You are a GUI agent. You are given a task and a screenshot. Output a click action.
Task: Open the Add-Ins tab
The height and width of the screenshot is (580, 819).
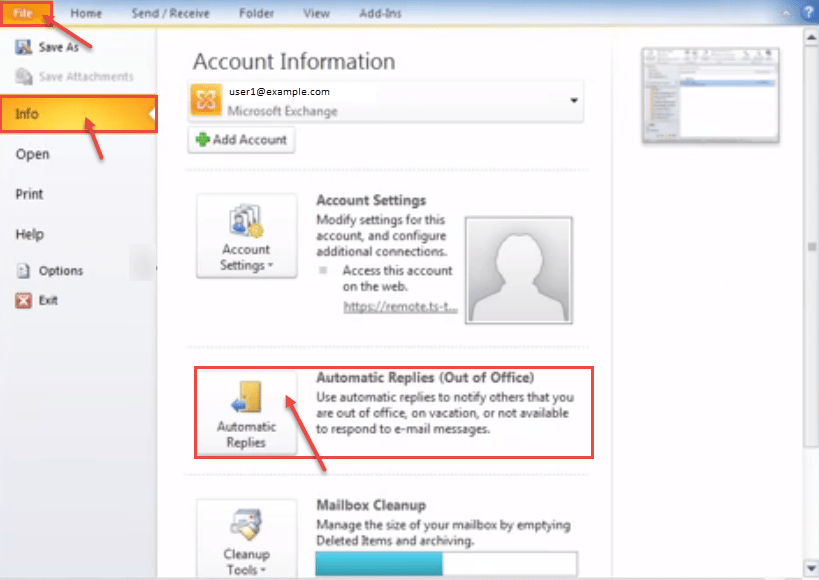tap(380, 13)
